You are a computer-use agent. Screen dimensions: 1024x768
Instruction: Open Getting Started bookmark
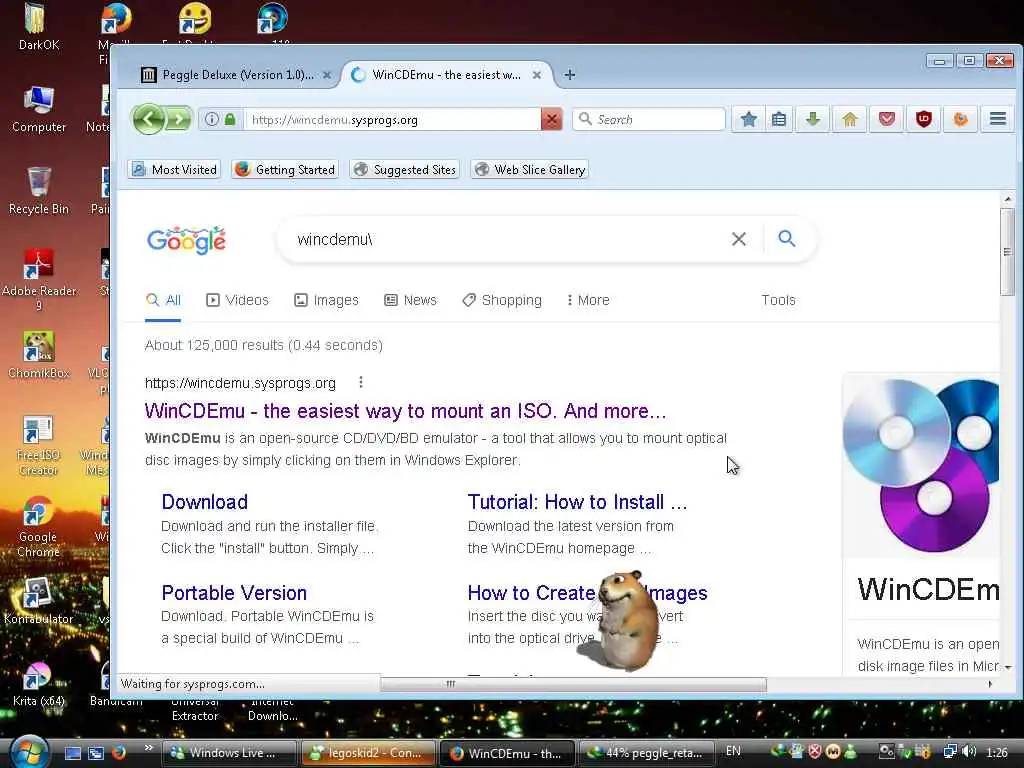pos(285,170)
